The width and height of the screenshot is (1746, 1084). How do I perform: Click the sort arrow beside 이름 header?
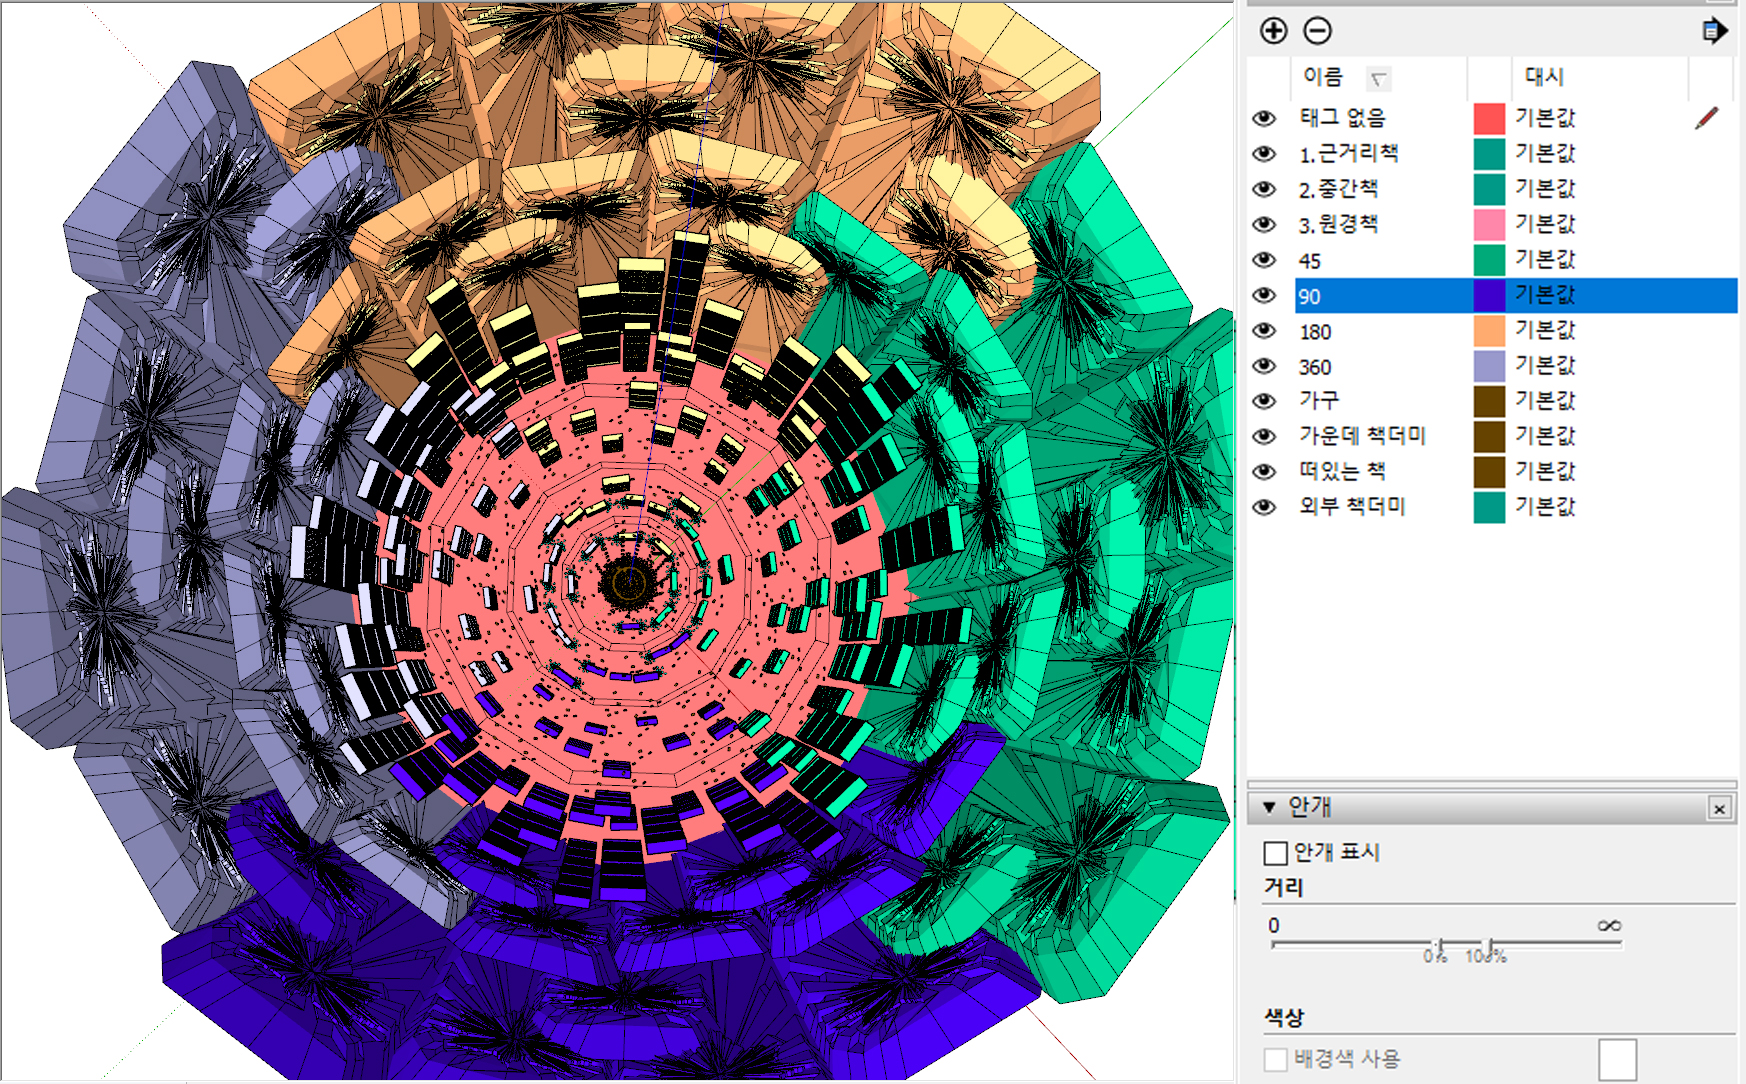(1379, 79)
